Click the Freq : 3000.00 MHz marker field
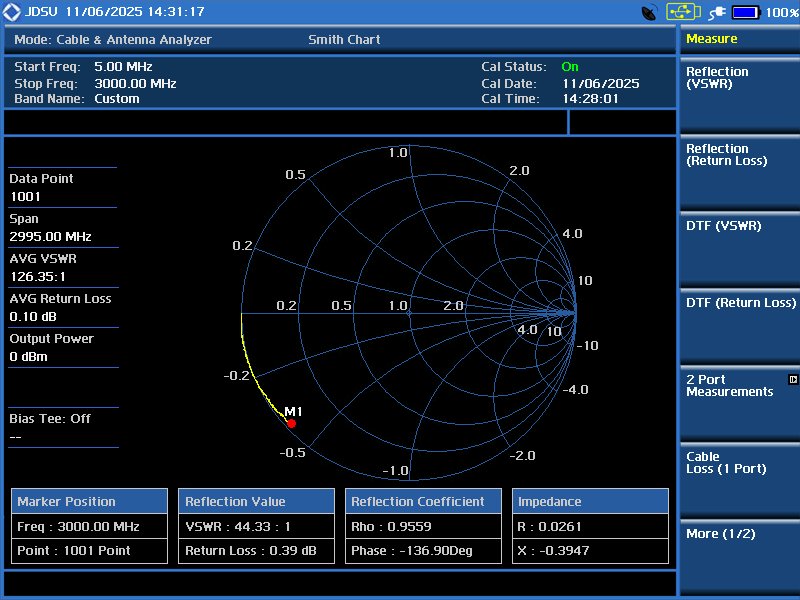This screenshot has height=600, width=800. [89, 527]
